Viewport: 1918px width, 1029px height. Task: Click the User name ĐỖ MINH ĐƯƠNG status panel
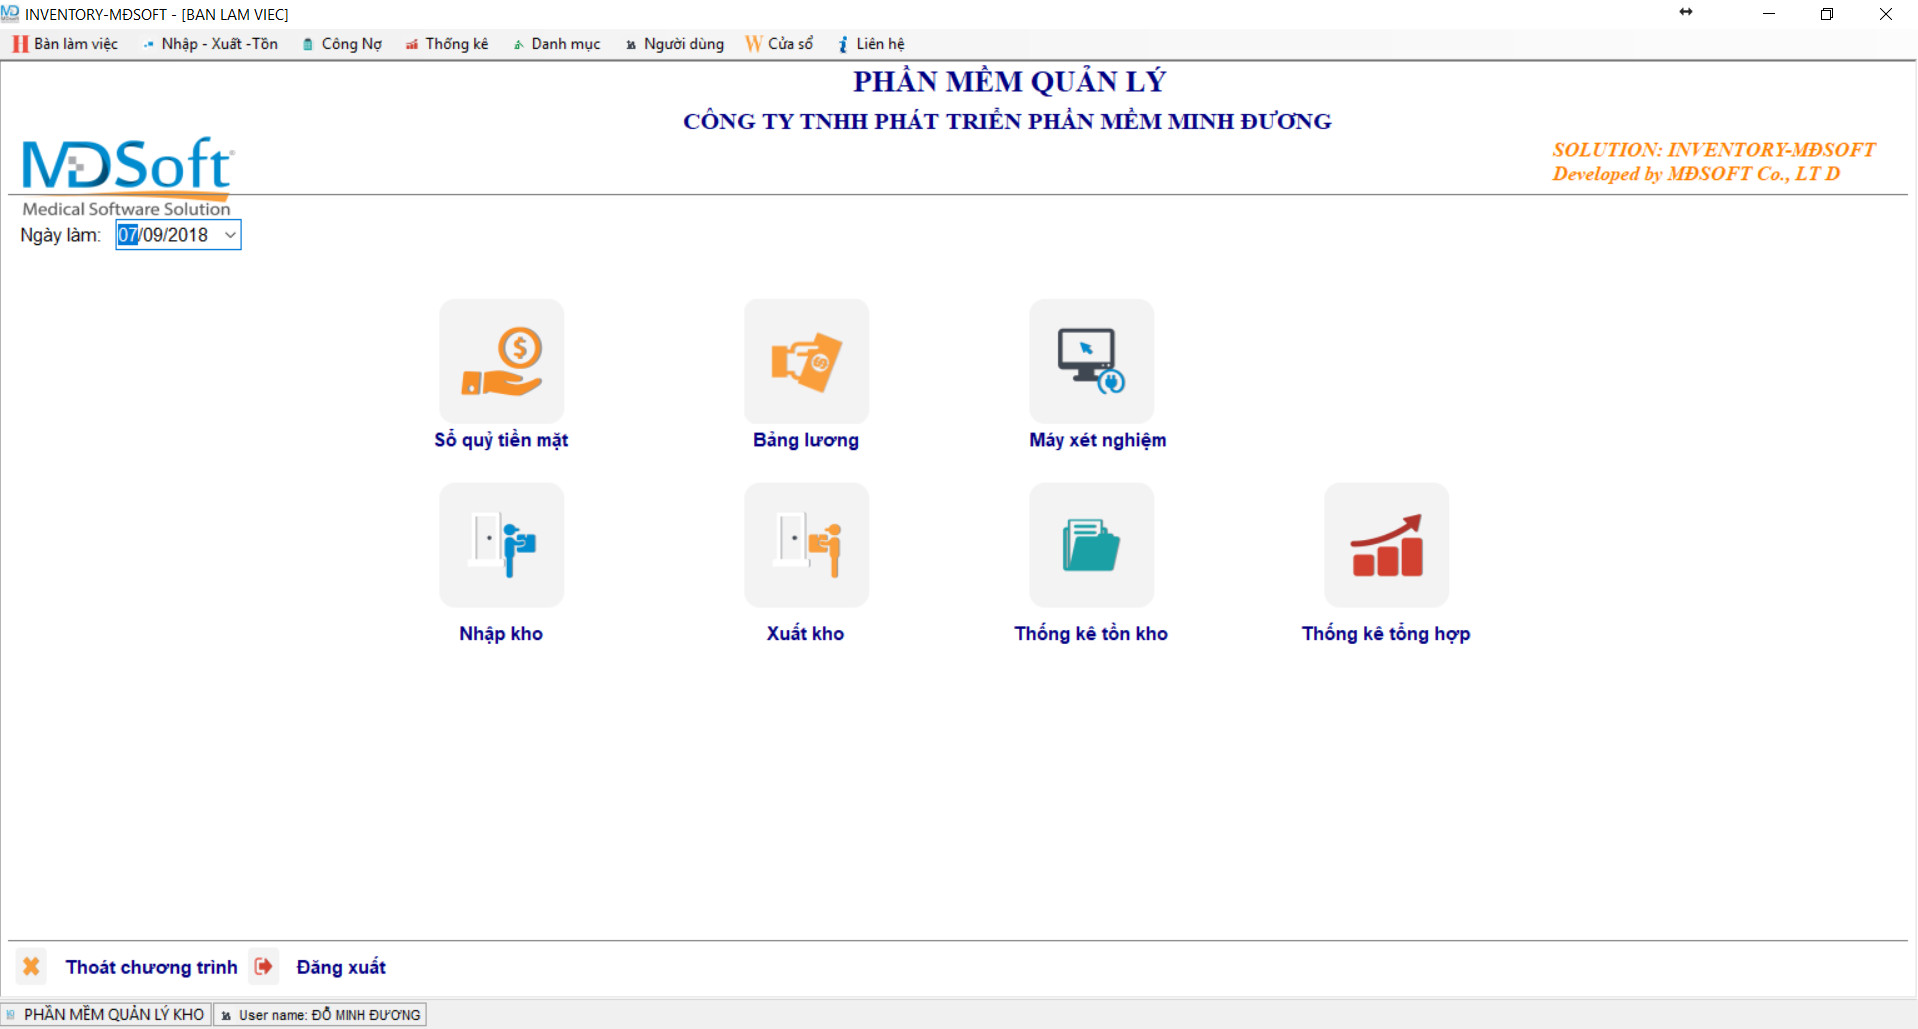(320, 1014)
